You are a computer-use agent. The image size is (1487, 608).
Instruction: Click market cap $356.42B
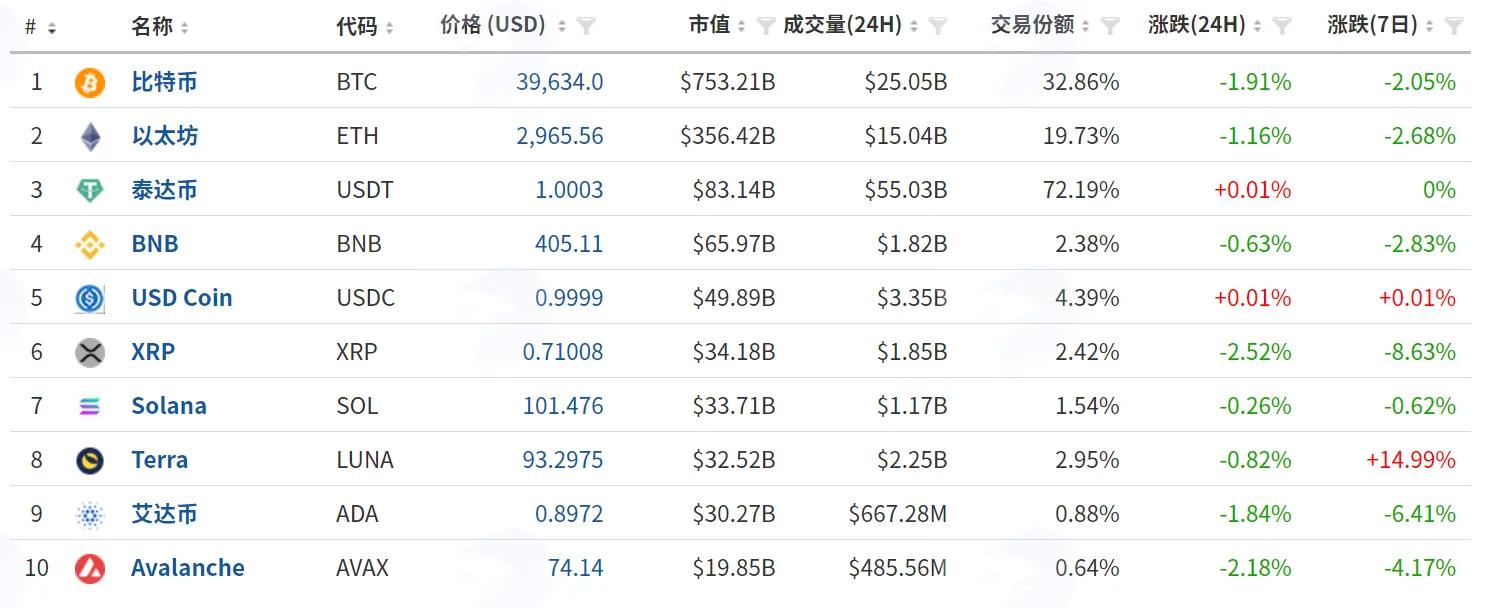coord(728,136)
